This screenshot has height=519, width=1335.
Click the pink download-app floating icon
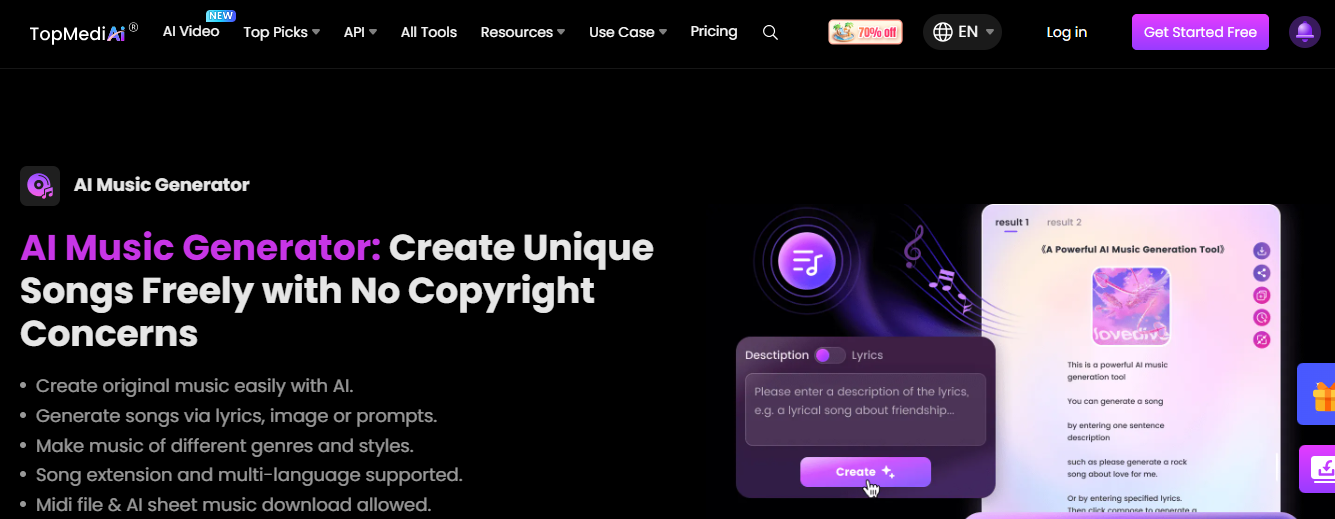pos(1318,469)
